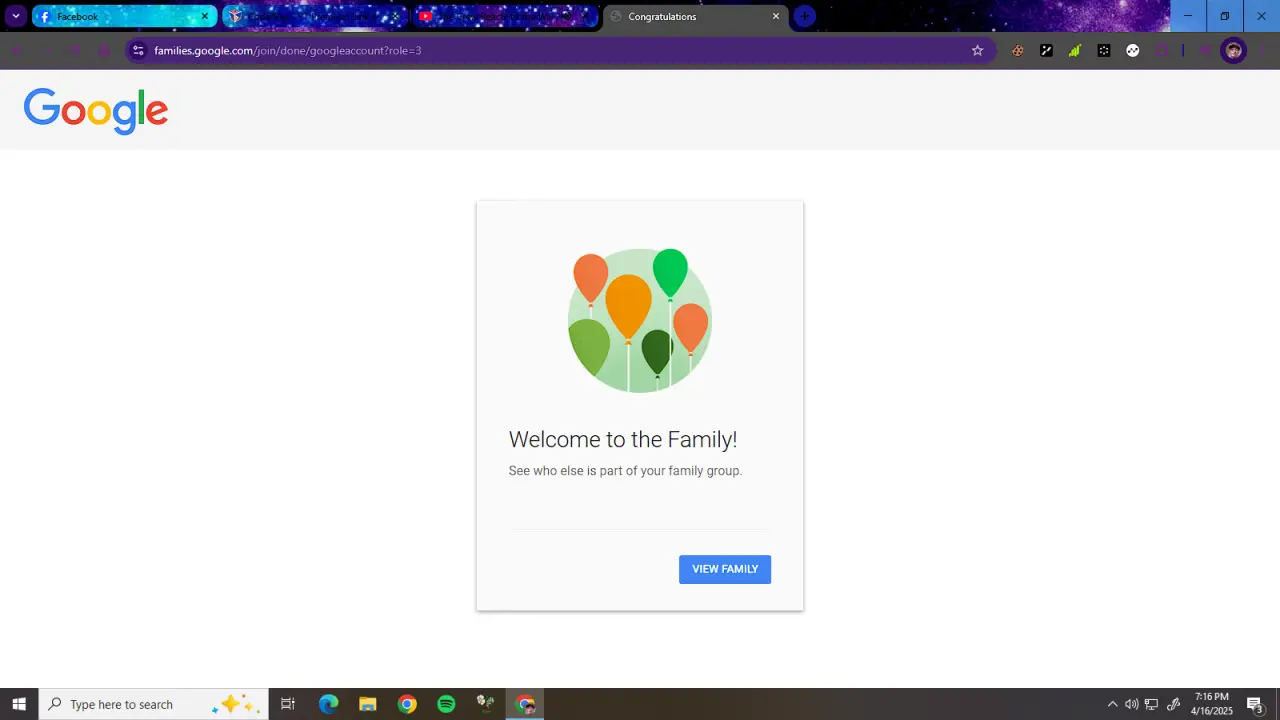Bookmark this page with the star icon

tap(977, 50)
